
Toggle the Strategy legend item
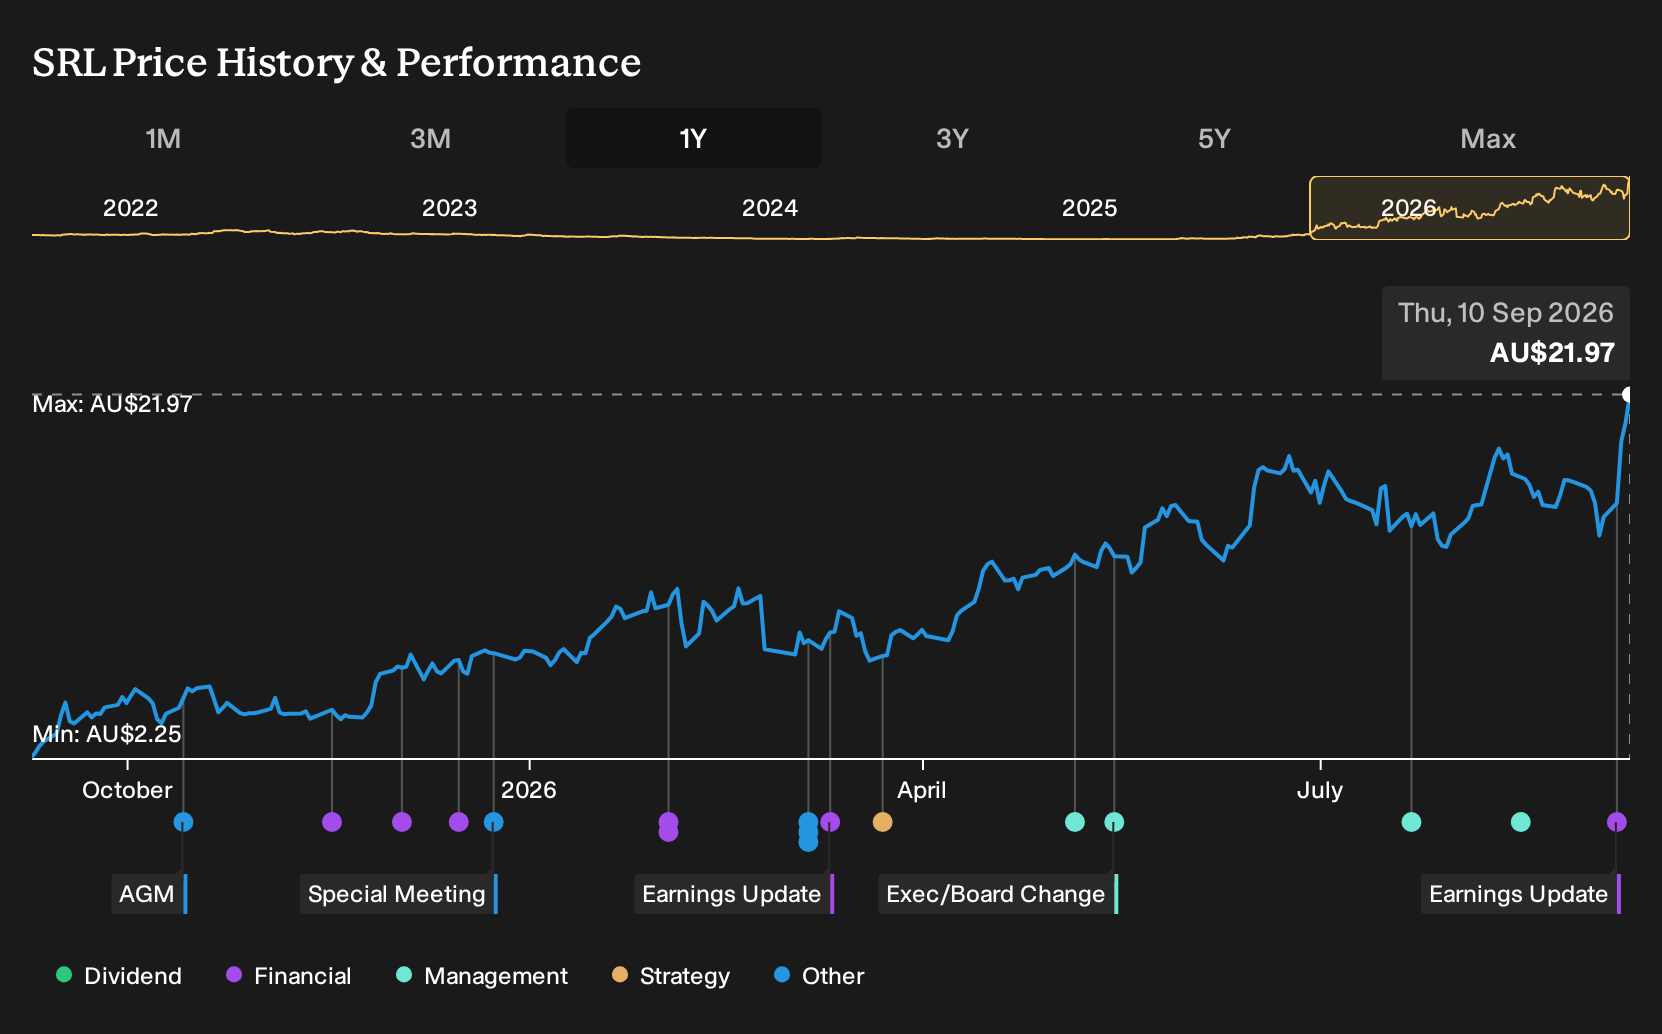671,976
